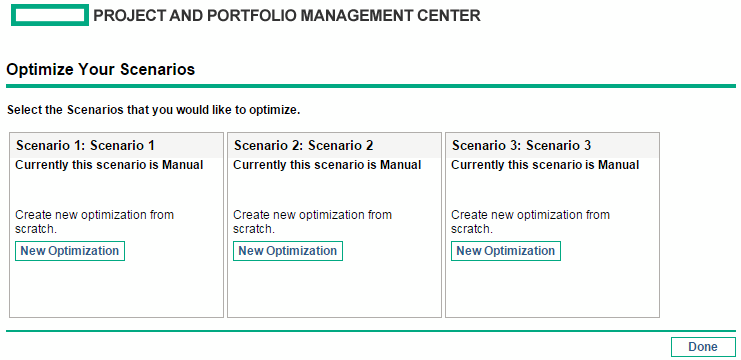Click the Done button

click(x=703, y=347)
